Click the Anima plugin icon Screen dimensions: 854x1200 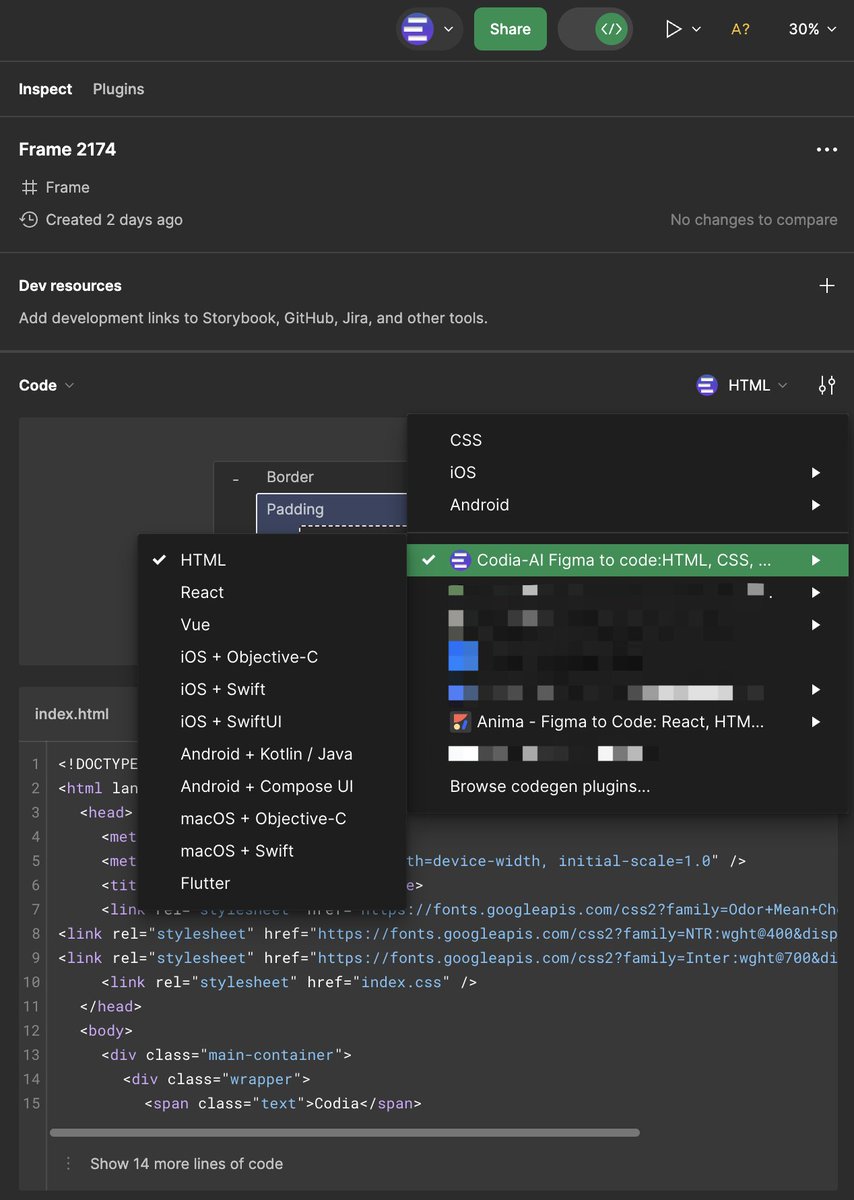point(460,721)
